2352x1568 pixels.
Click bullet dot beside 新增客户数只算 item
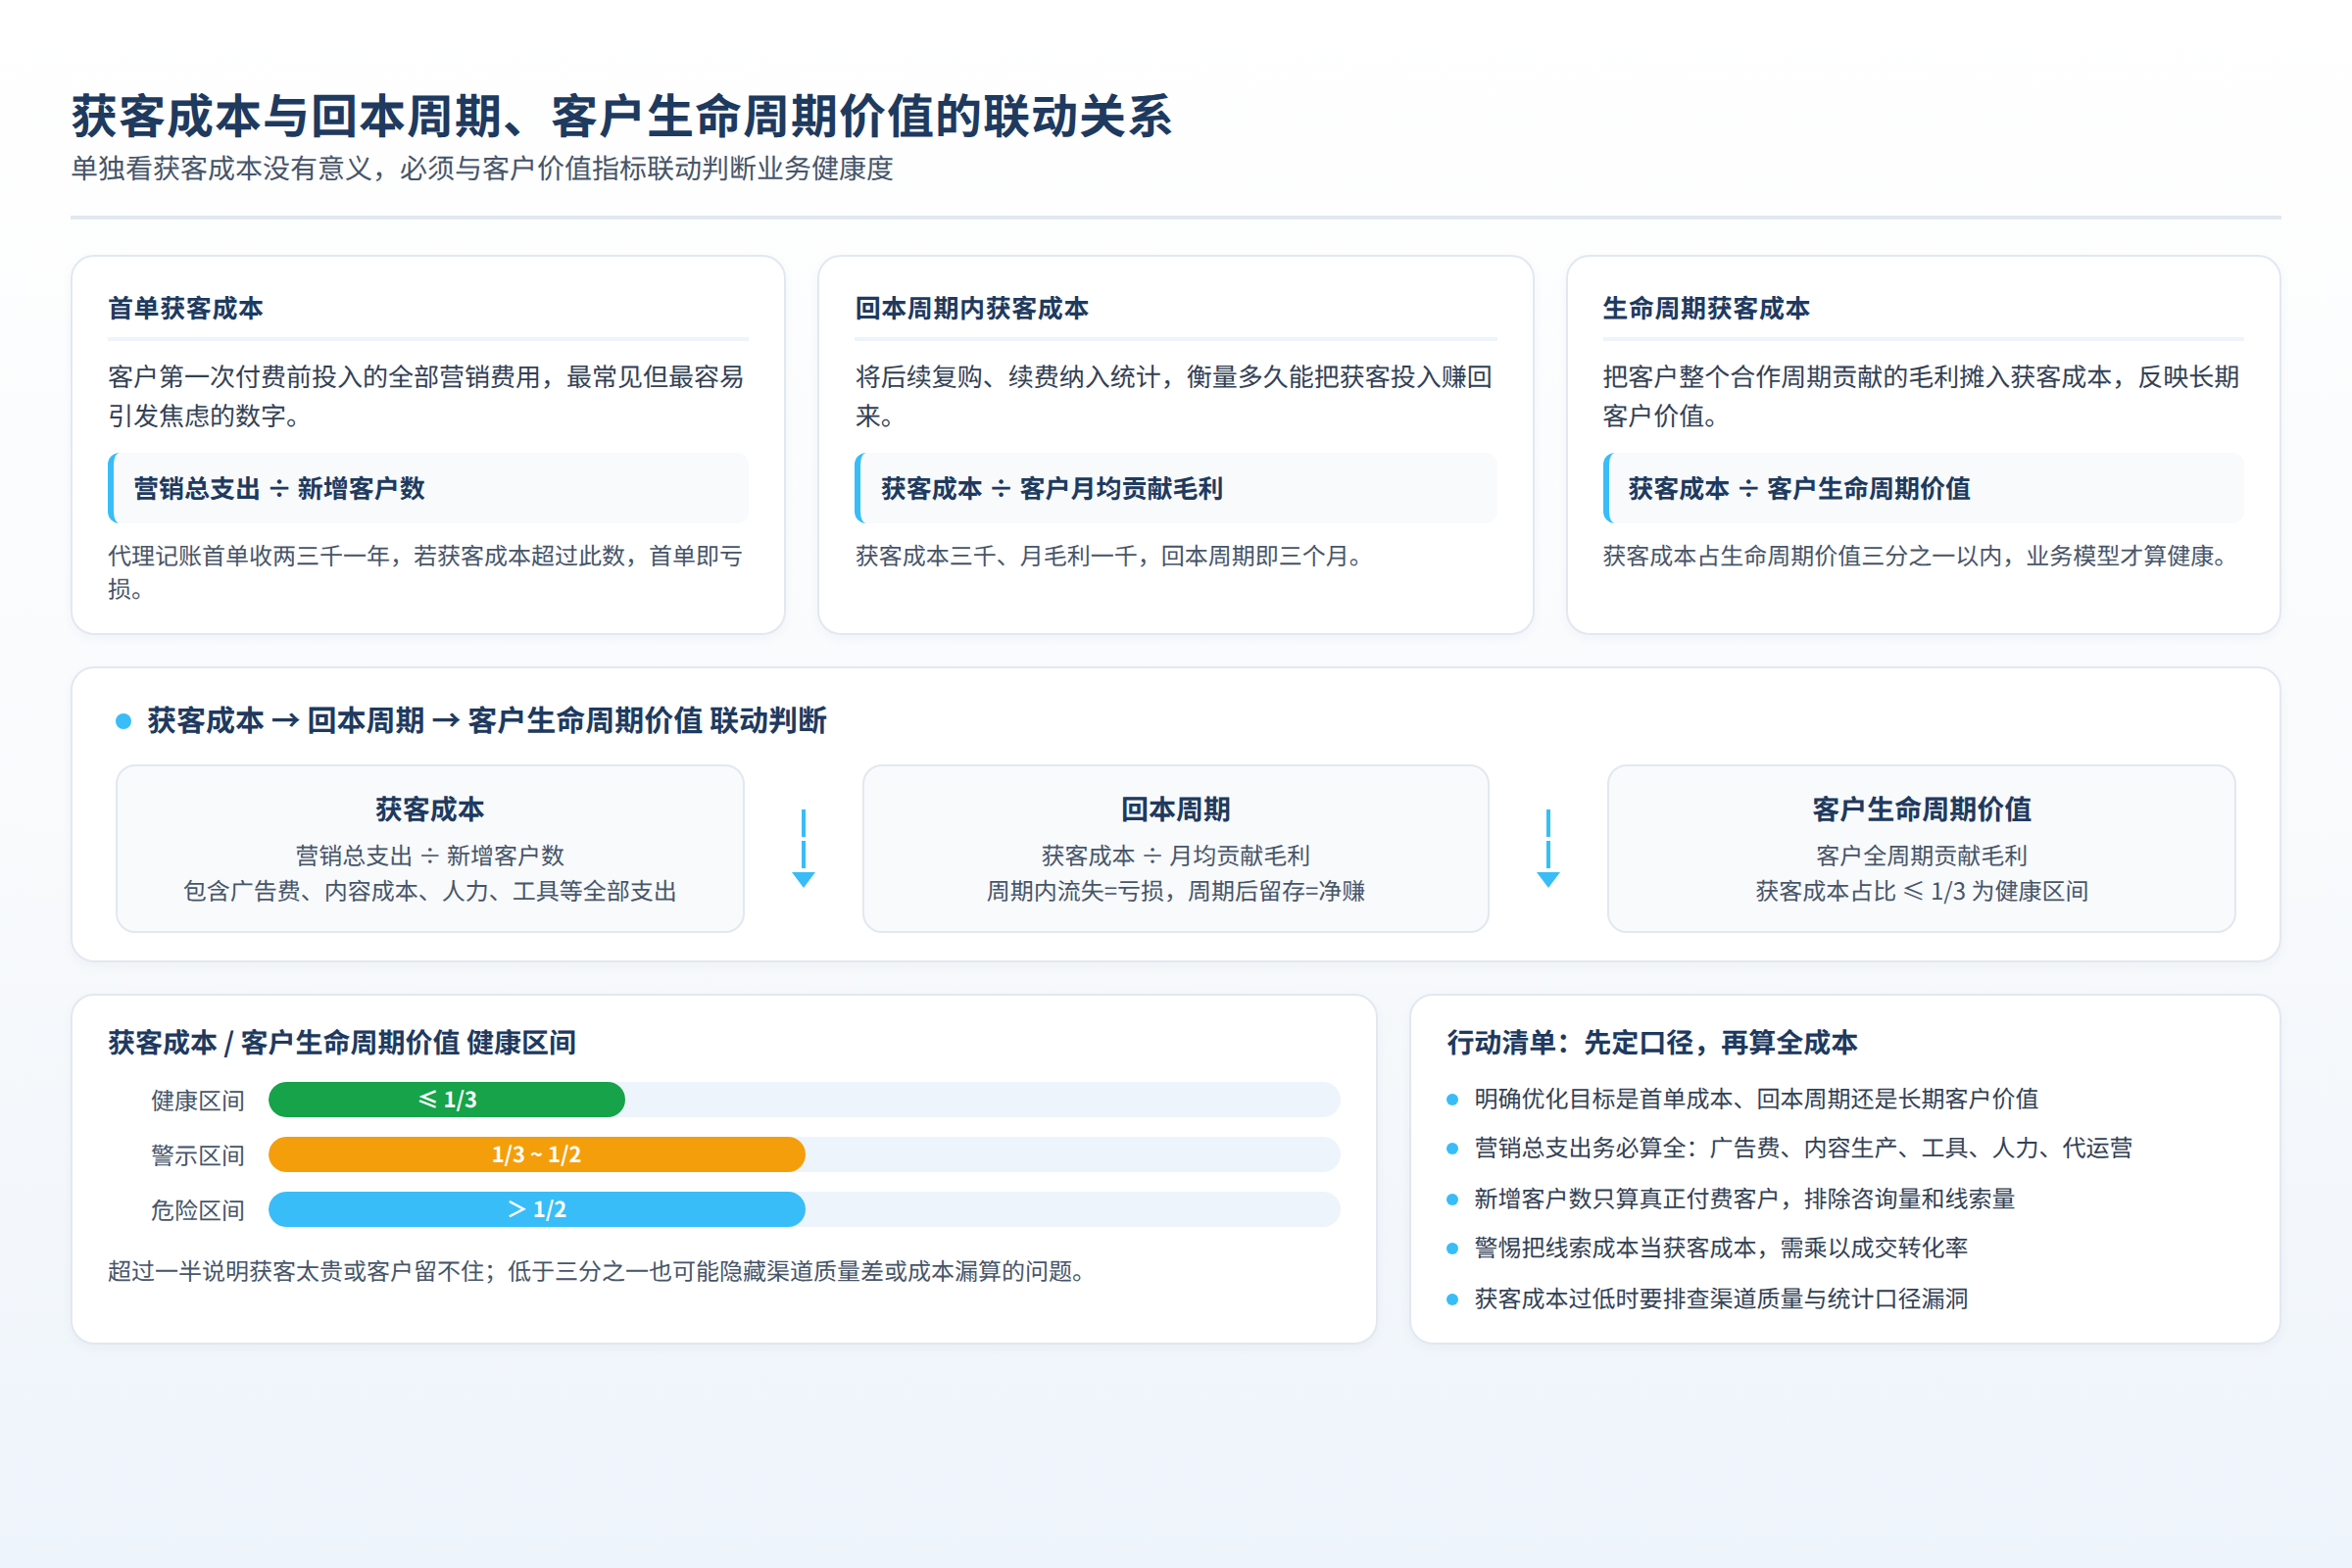click(1452, 1200)
